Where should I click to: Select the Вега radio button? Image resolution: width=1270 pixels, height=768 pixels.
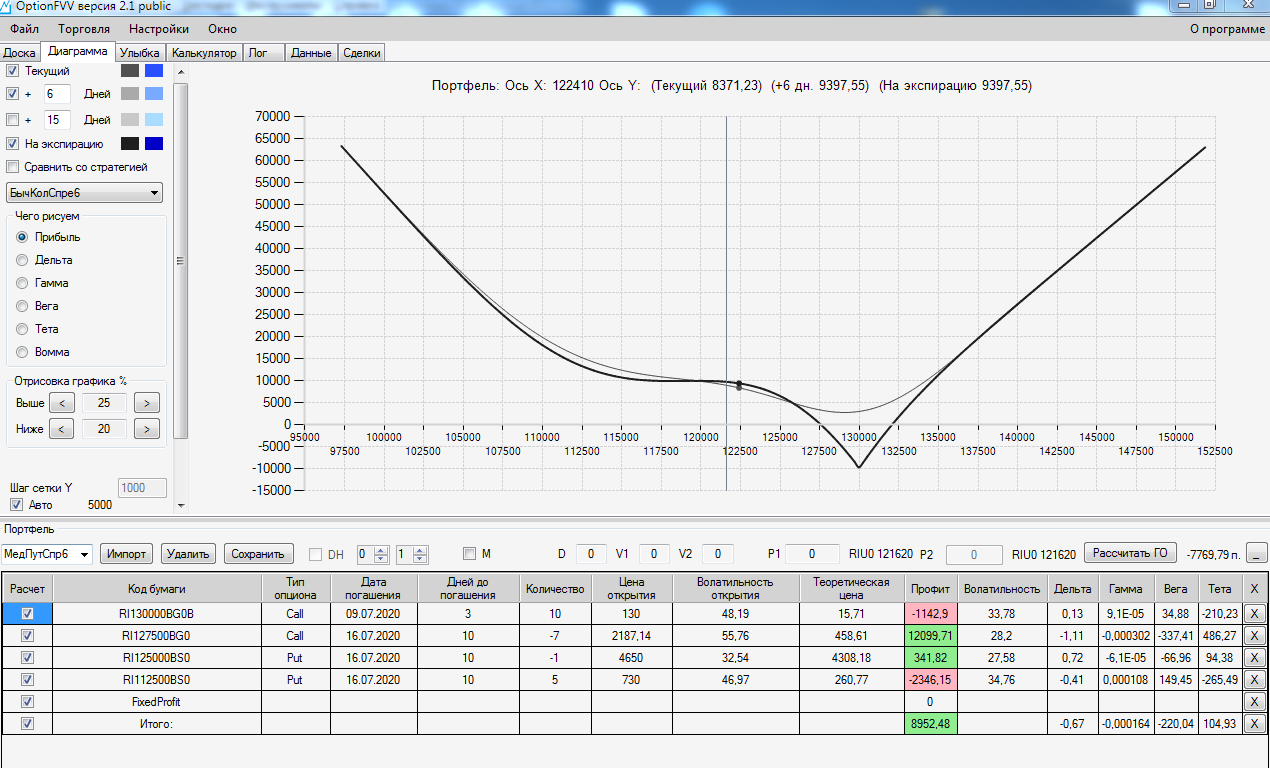point(22,306)
